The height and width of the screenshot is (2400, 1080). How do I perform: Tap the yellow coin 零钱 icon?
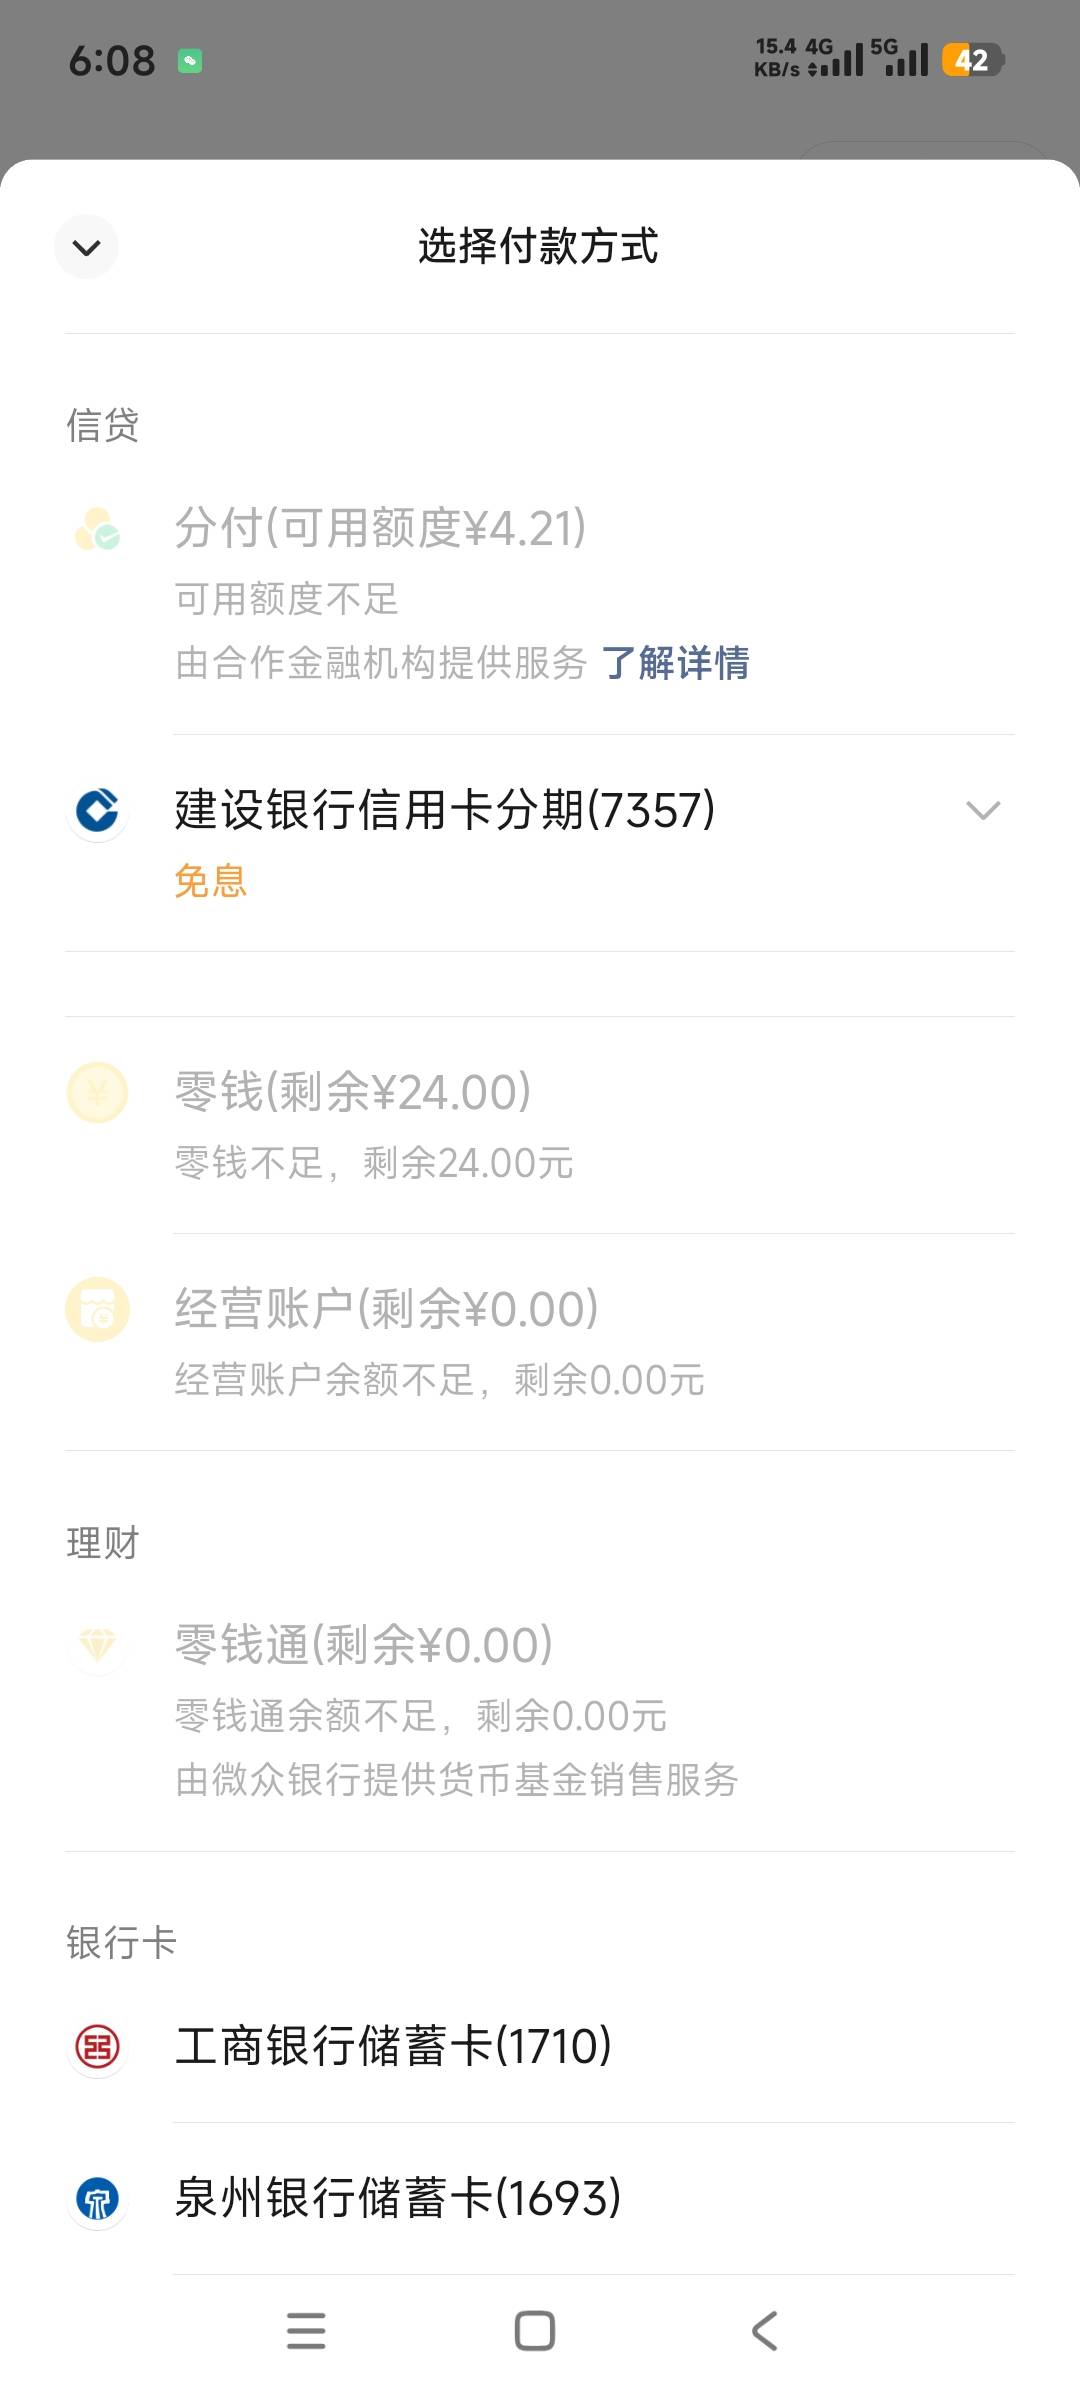coord(97,1092)
